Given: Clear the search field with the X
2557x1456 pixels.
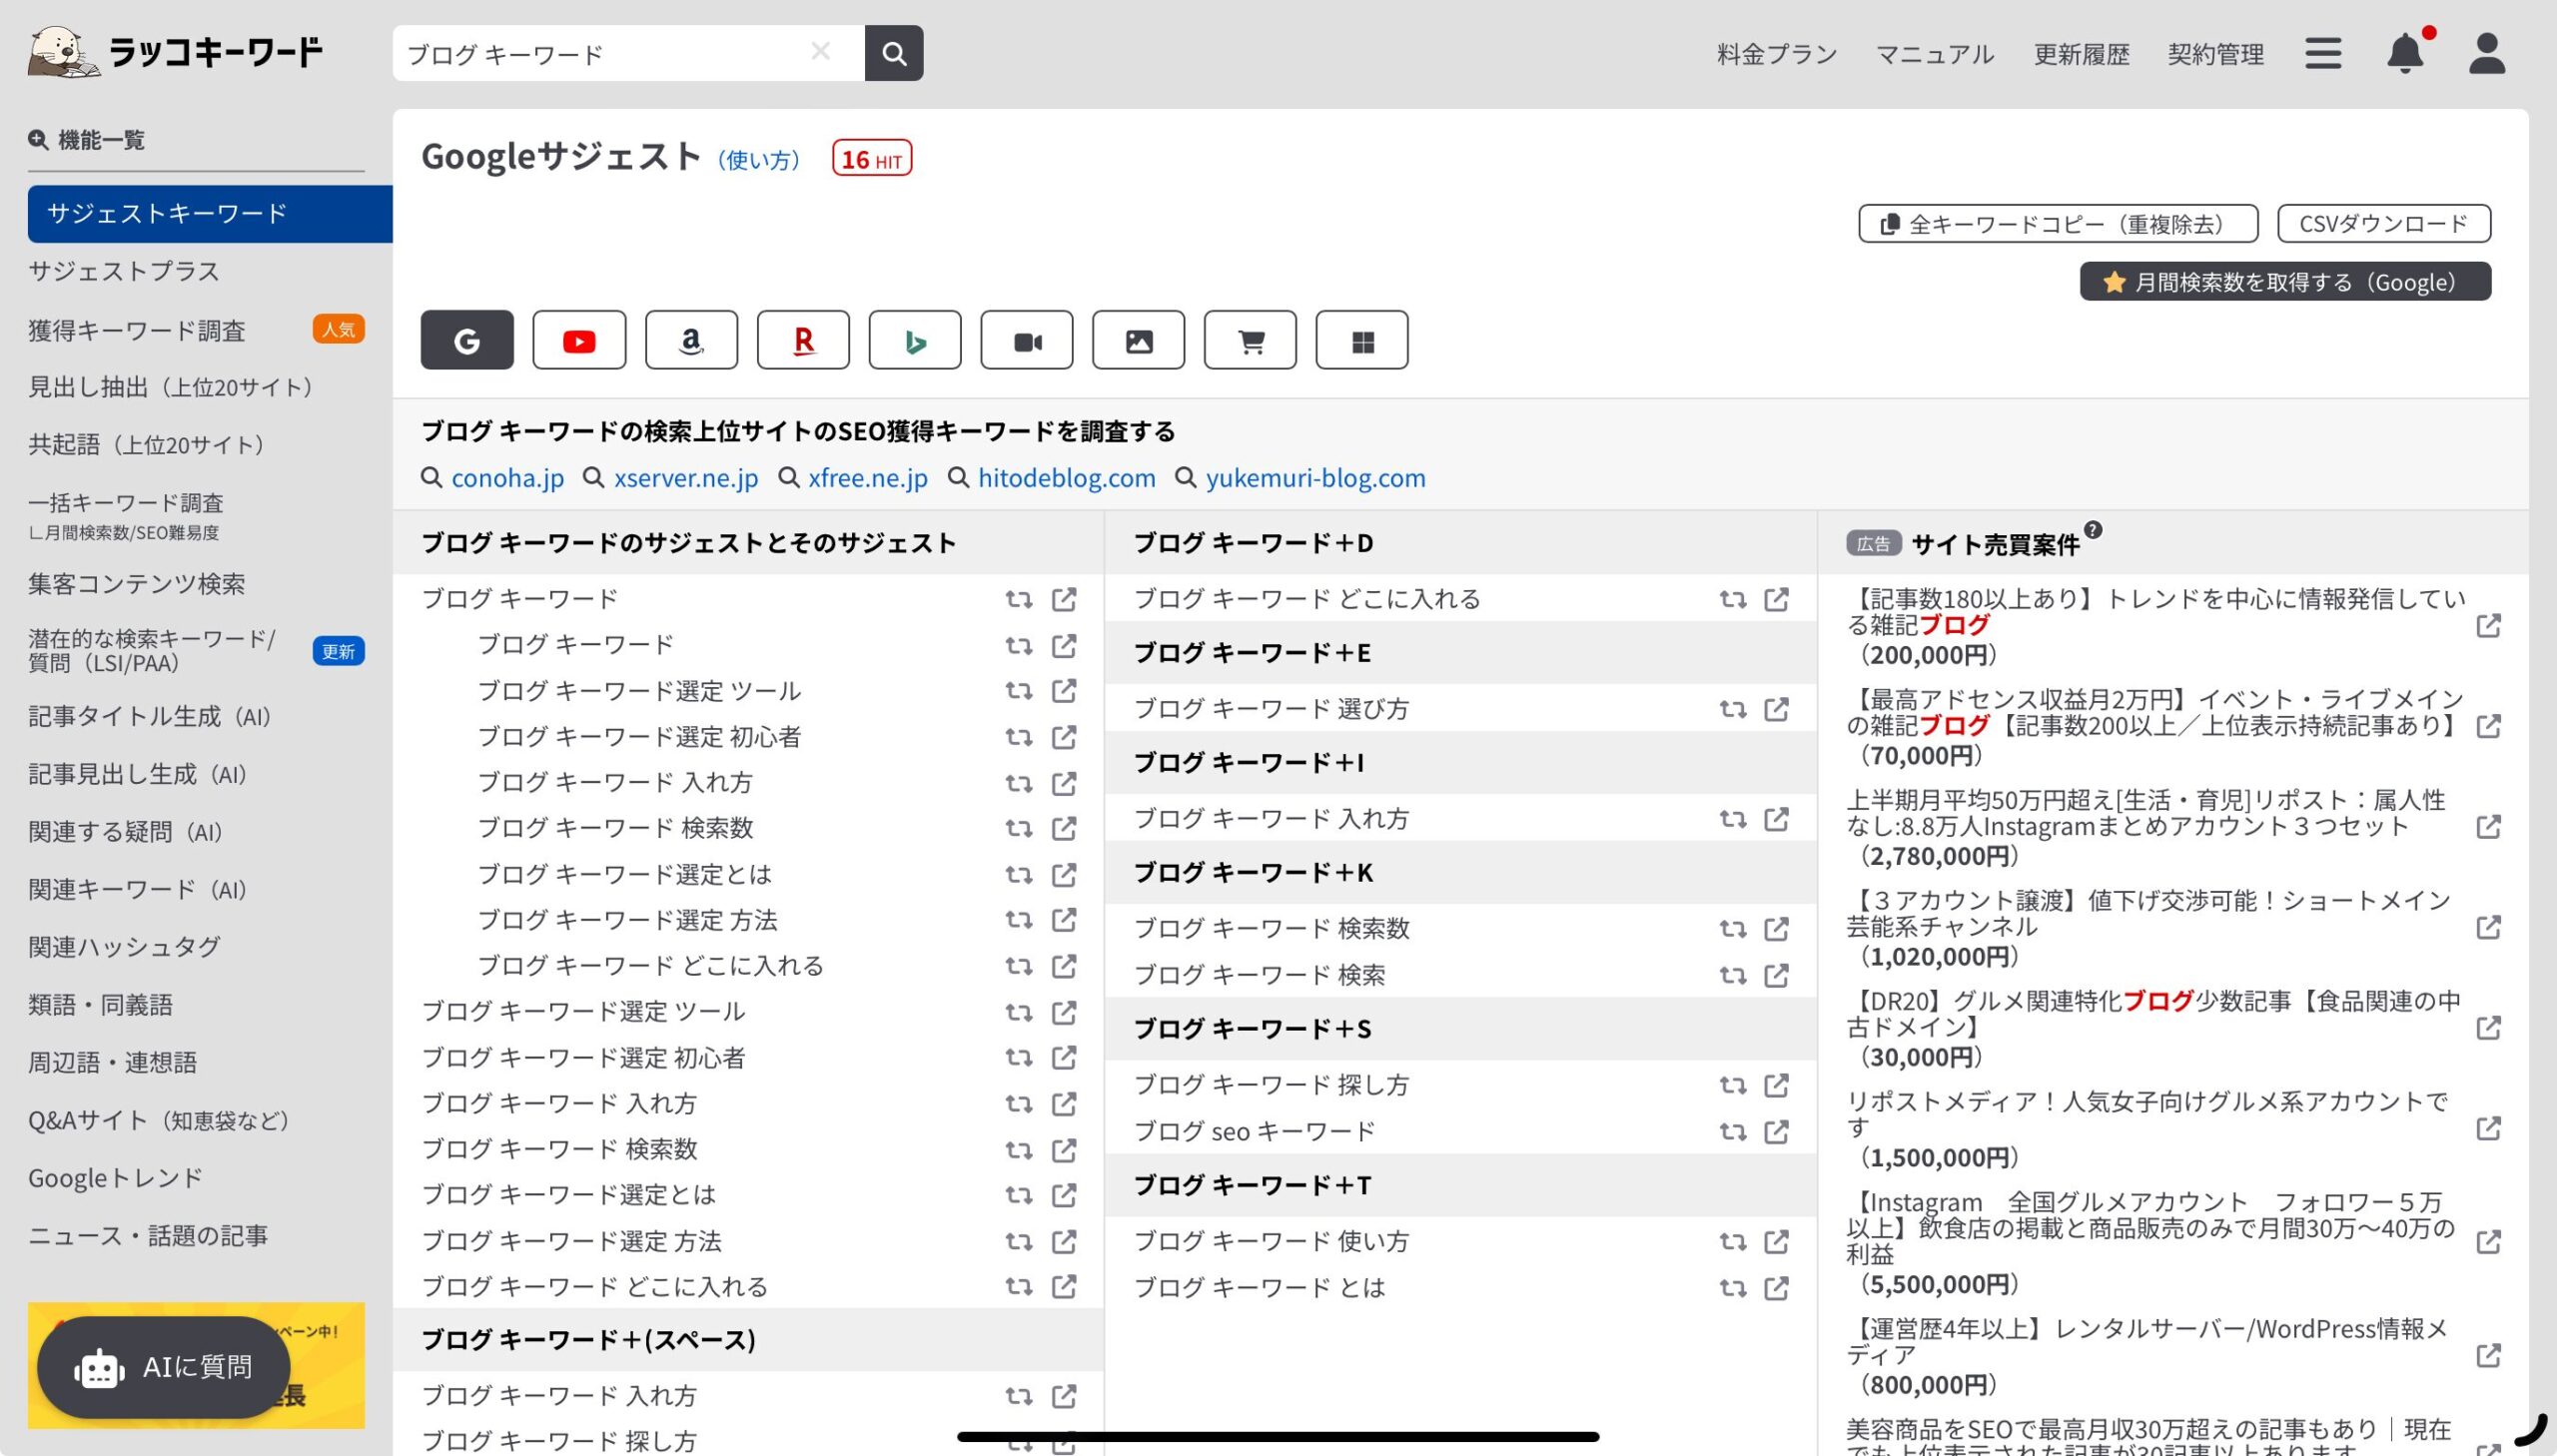Looking at the screenshot, I should click(820, 51).
